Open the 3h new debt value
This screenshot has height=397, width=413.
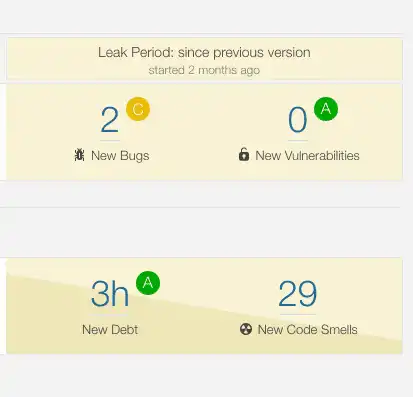click(x=110, y=294)
